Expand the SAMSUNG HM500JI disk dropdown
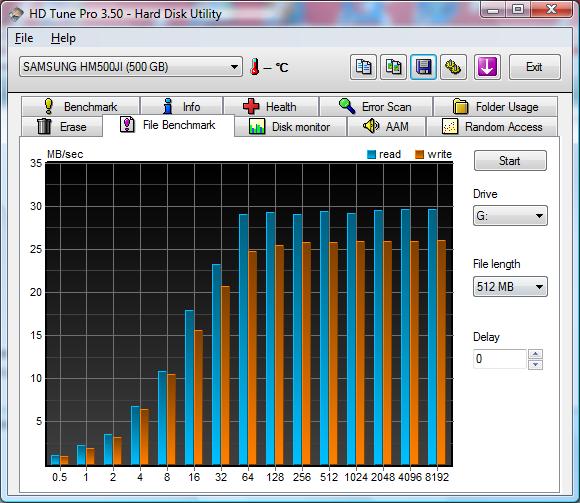The height and width of the screenshot is (503, 580). coord(131,67)
